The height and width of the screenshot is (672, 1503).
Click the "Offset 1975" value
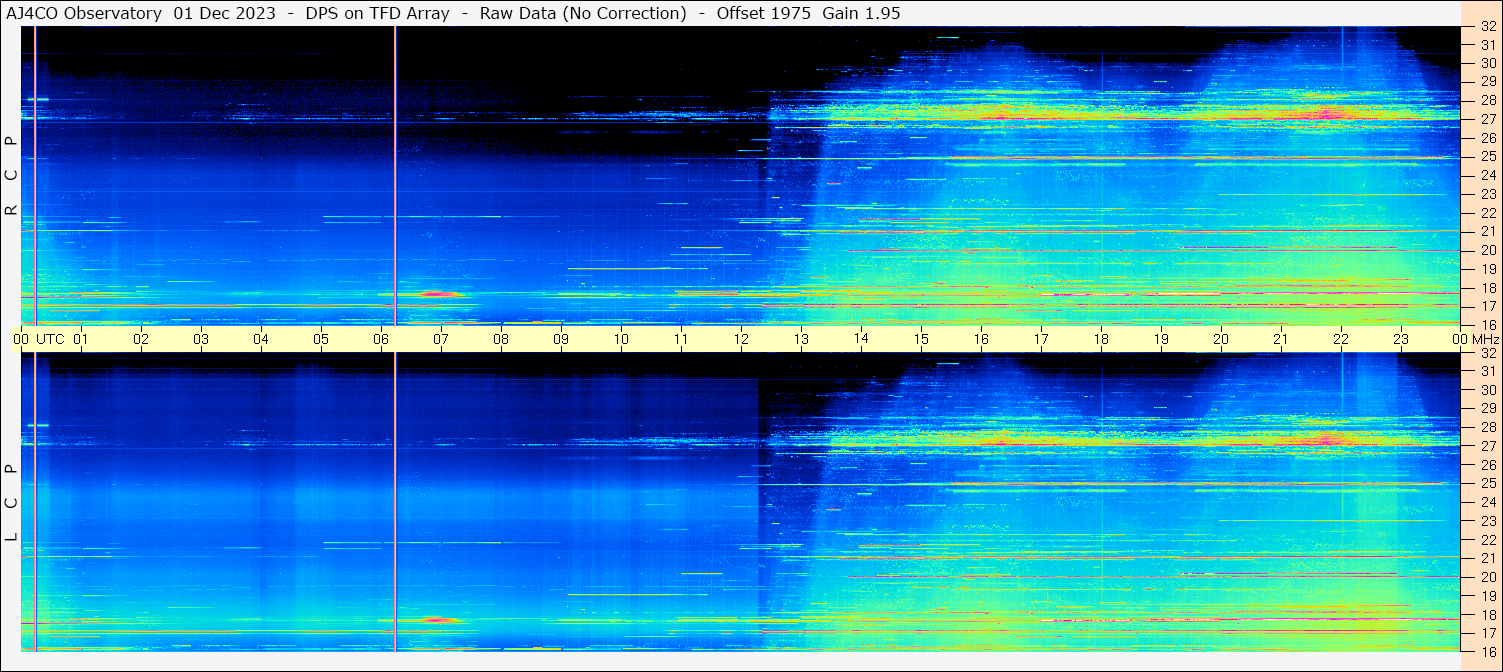[764, 13]
